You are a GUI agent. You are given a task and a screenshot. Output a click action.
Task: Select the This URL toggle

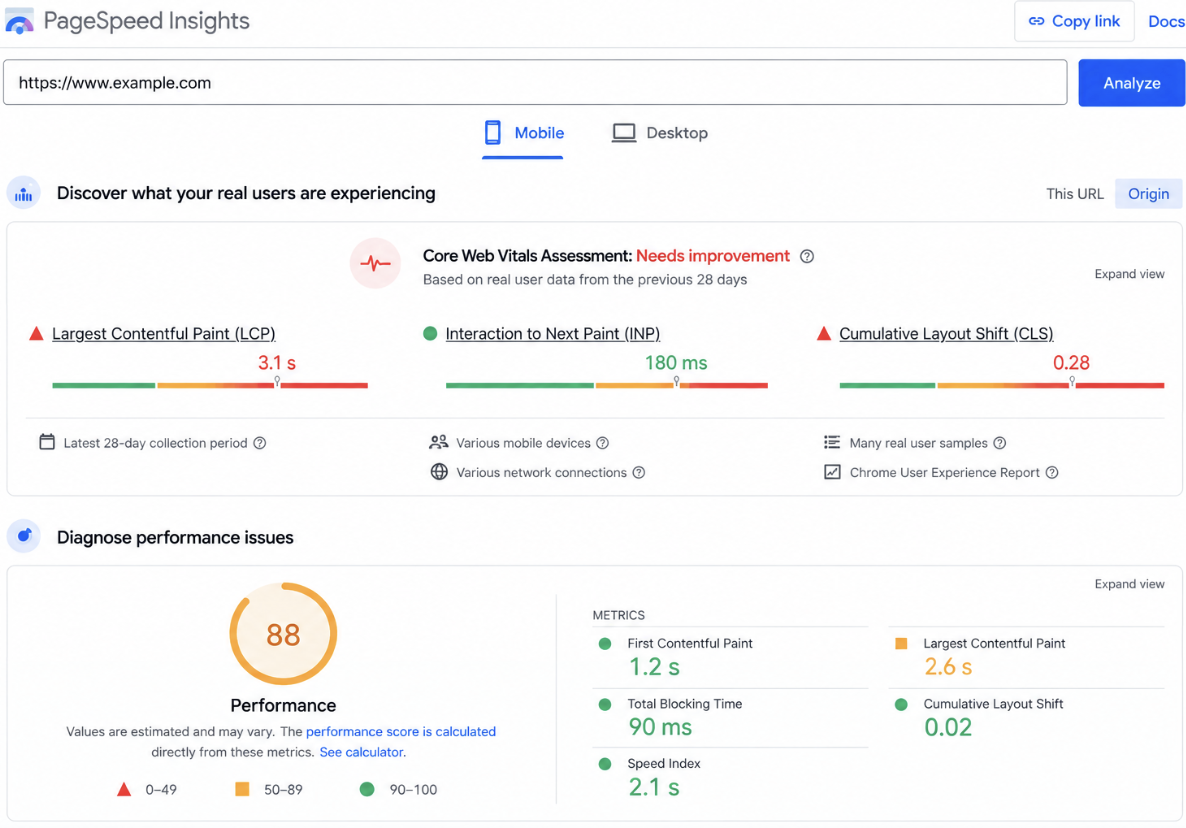click(x=1074, y=194)
